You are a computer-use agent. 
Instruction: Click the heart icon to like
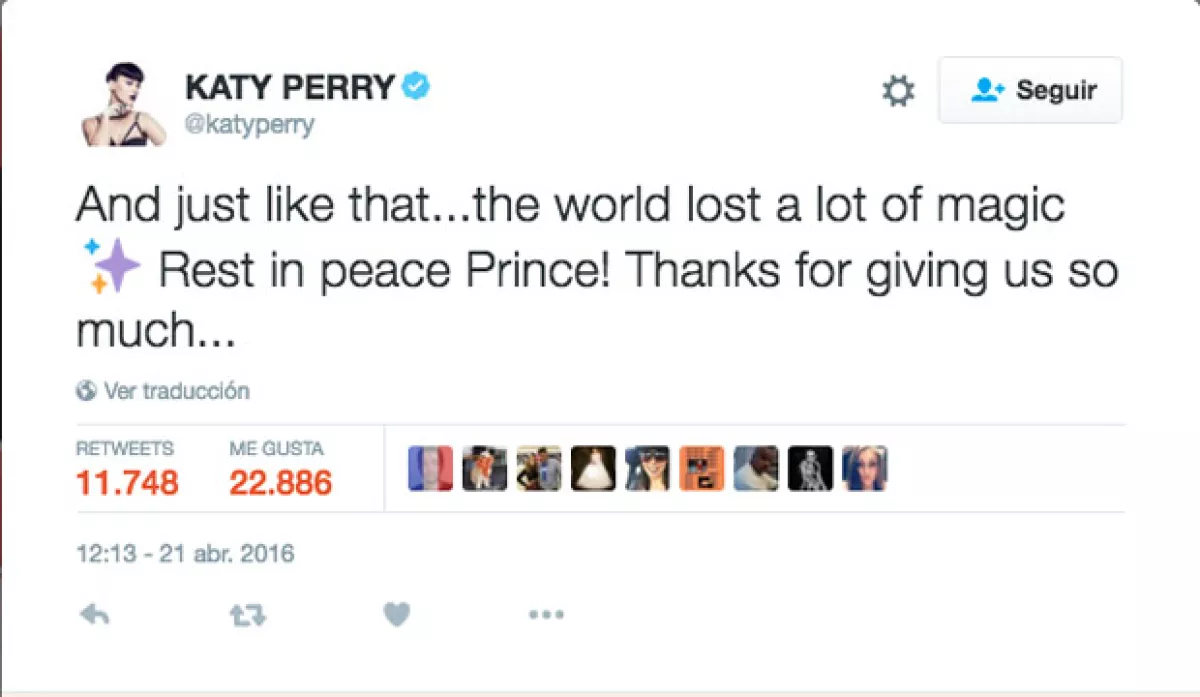(x=396, y=614)
